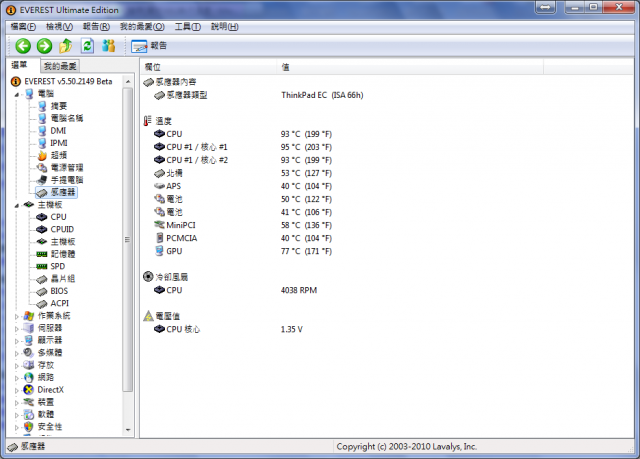Open the 我的最愛(O) menu
Image resolution: width=640 pixels, height=459 pixels.
click(x=142, y=27)
